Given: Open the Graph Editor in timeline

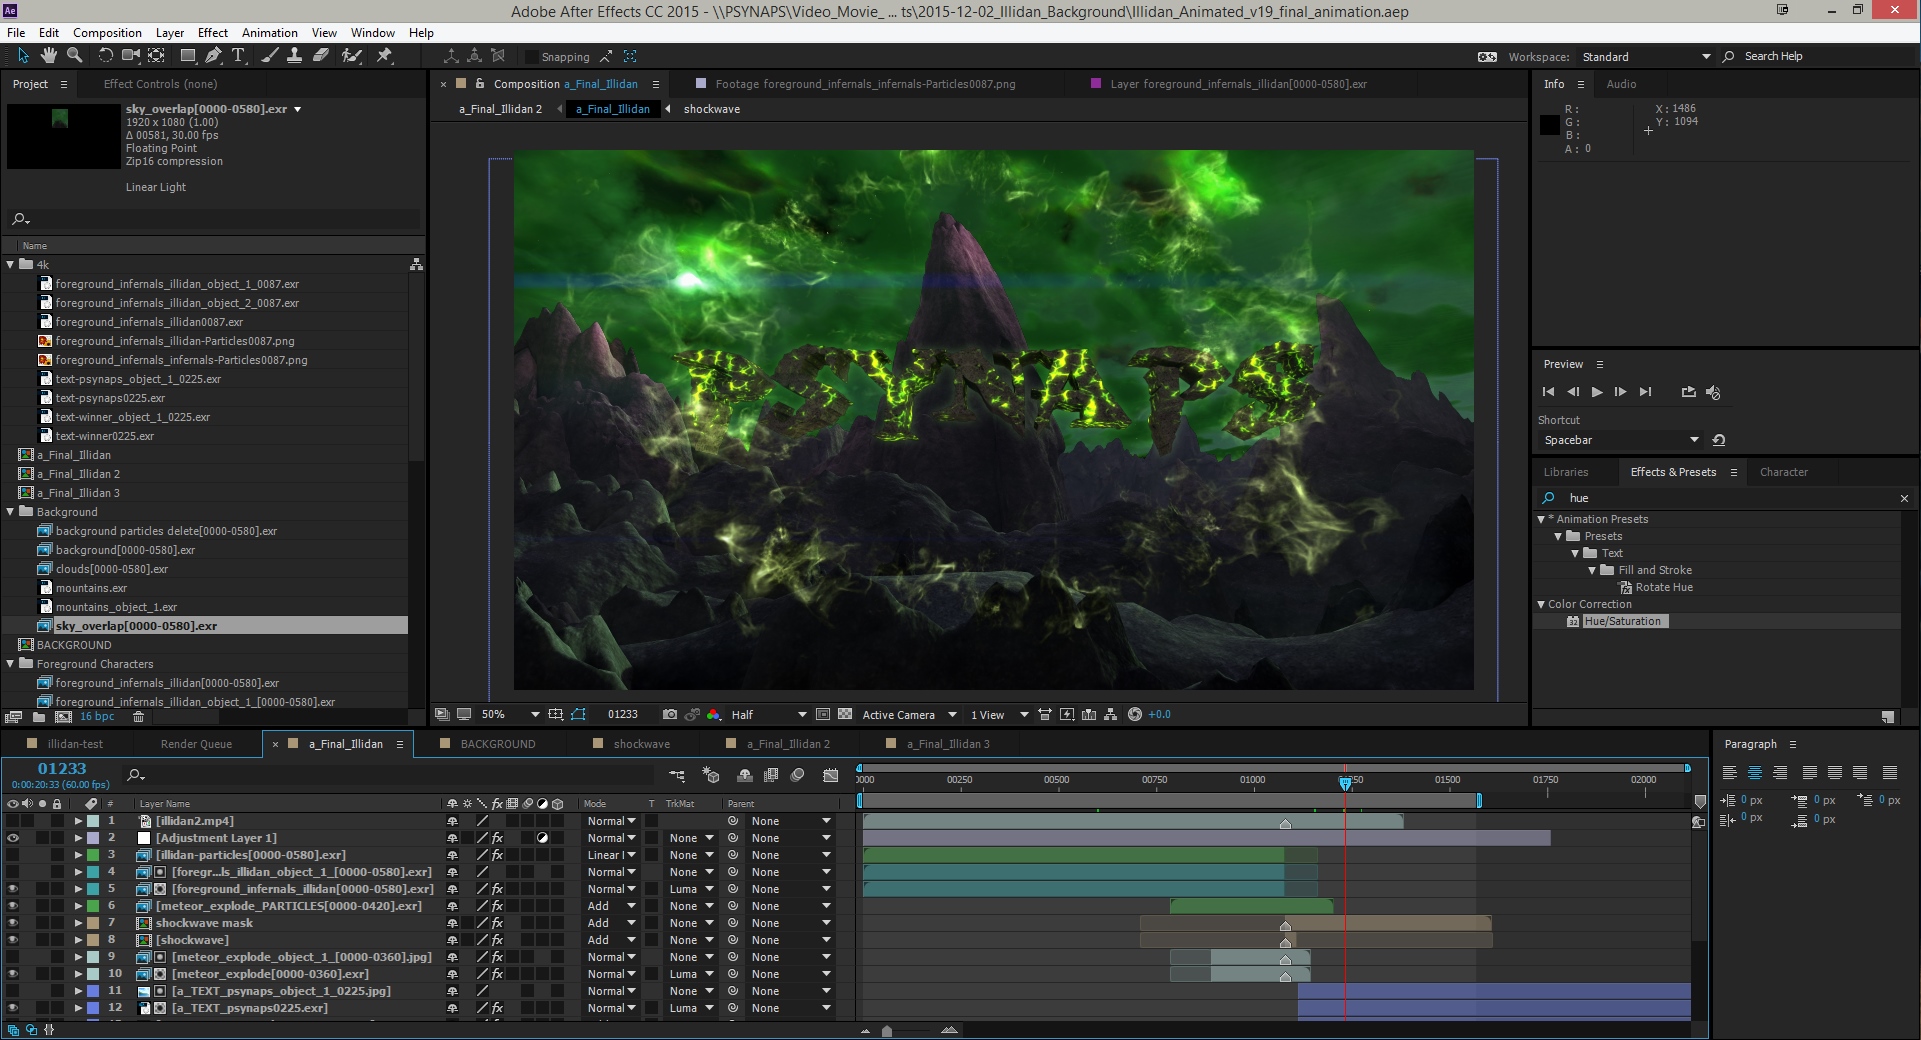Looking at the screenshot, I should (x=831, y=775).
